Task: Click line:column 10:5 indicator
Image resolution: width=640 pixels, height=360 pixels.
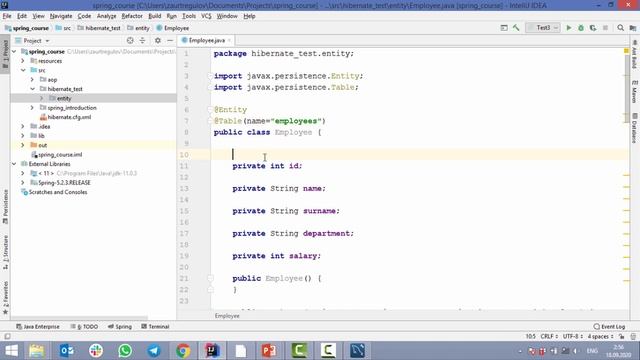Action: click(530, 337)
